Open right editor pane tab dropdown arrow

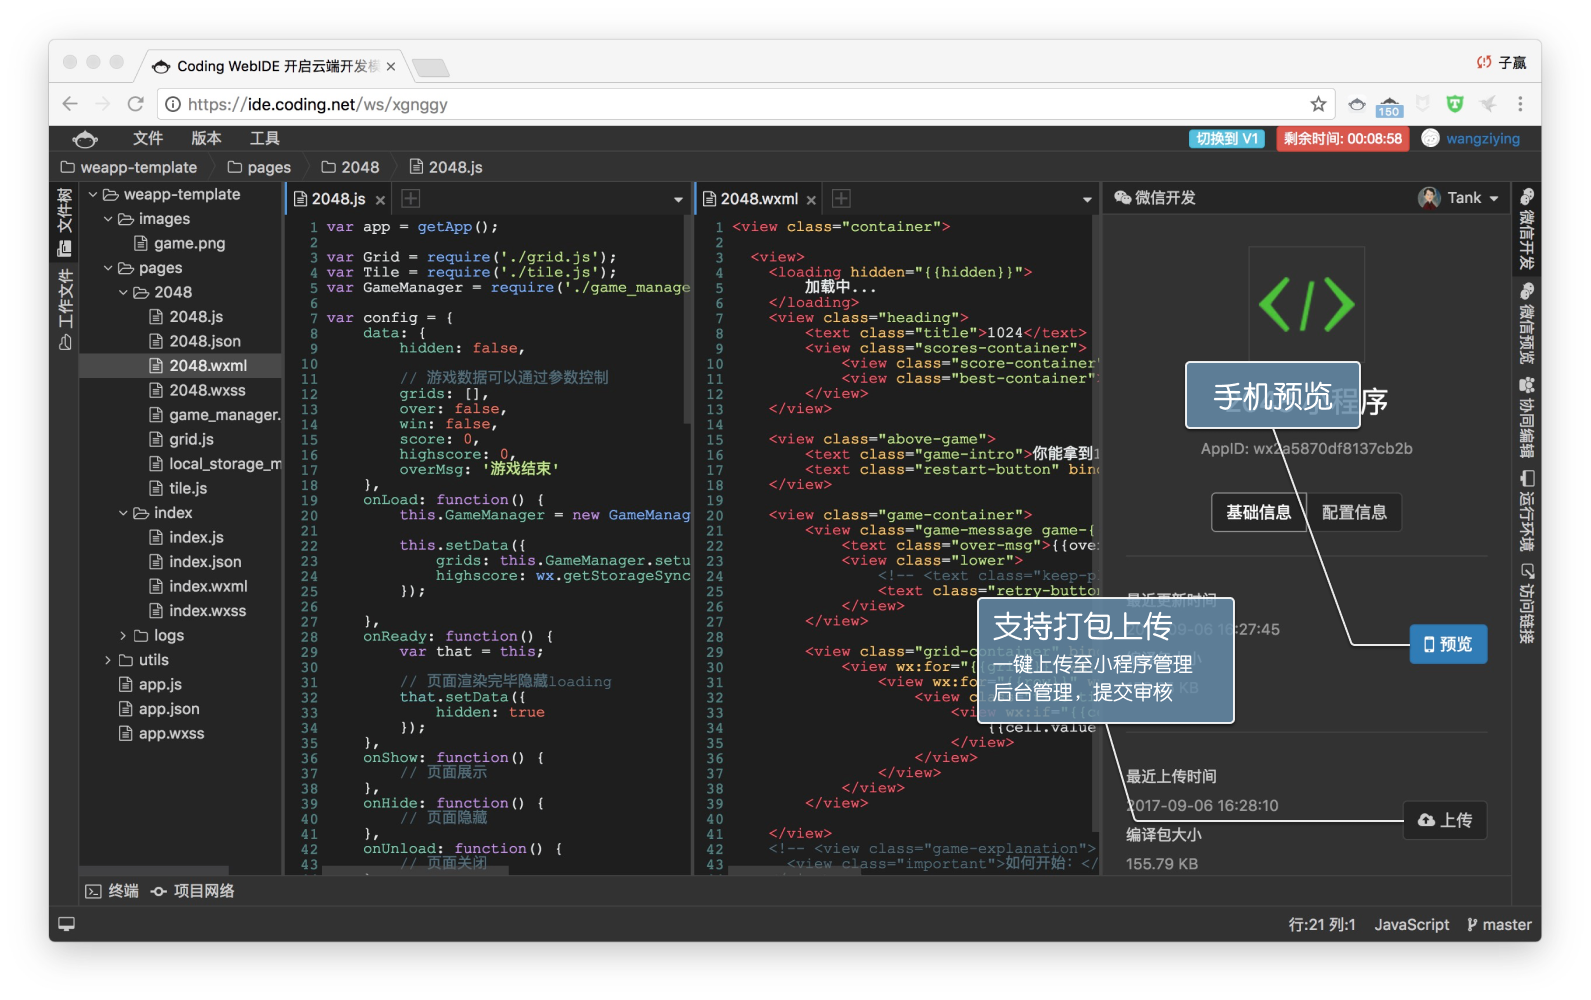click(1087, 200)
